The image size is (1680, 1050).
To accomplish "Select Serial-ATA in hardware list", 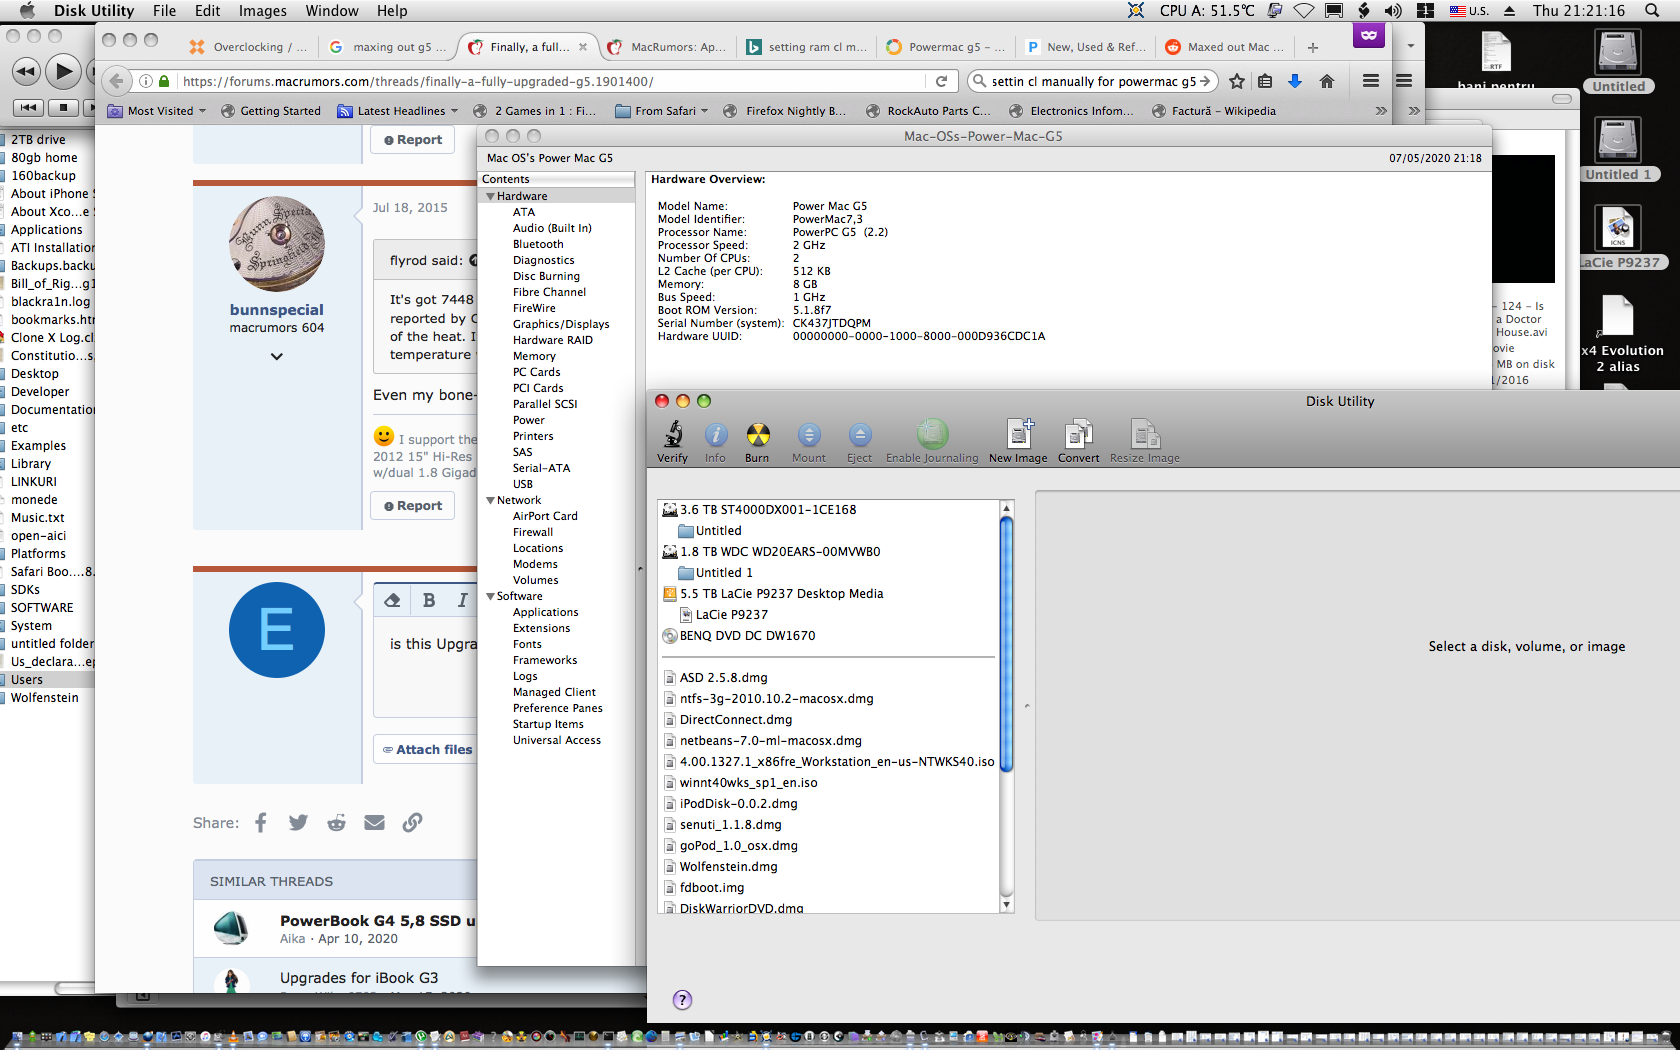I will tap(541, 468).
